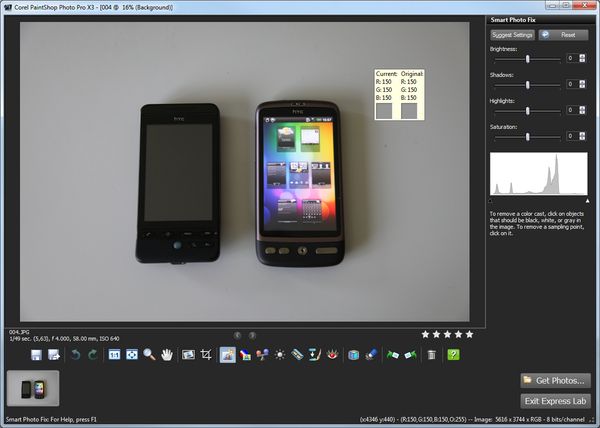600x428 pixels.
Task: Click the Straighten ruler tool icon
Action: pos(297,355)
